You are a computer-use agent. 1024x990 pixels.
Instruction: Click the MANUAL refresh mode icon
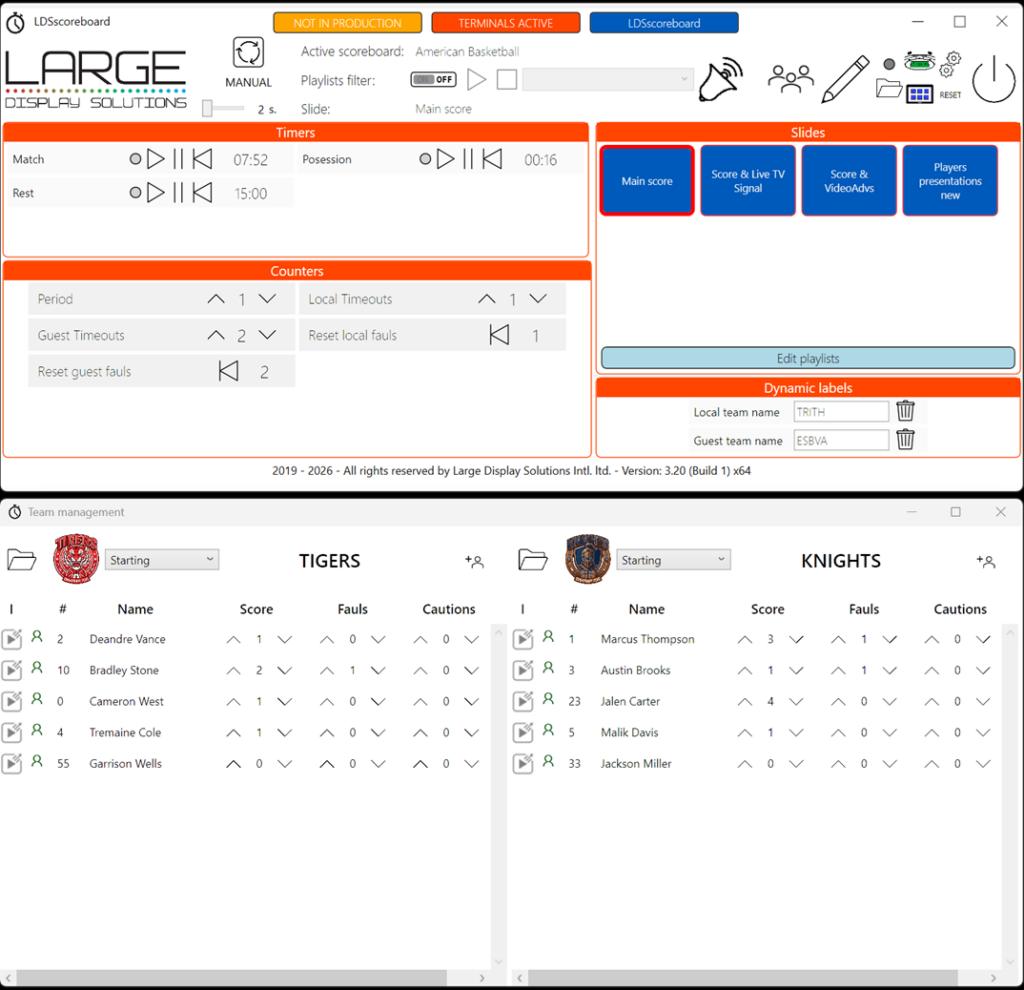click(248, 52)
